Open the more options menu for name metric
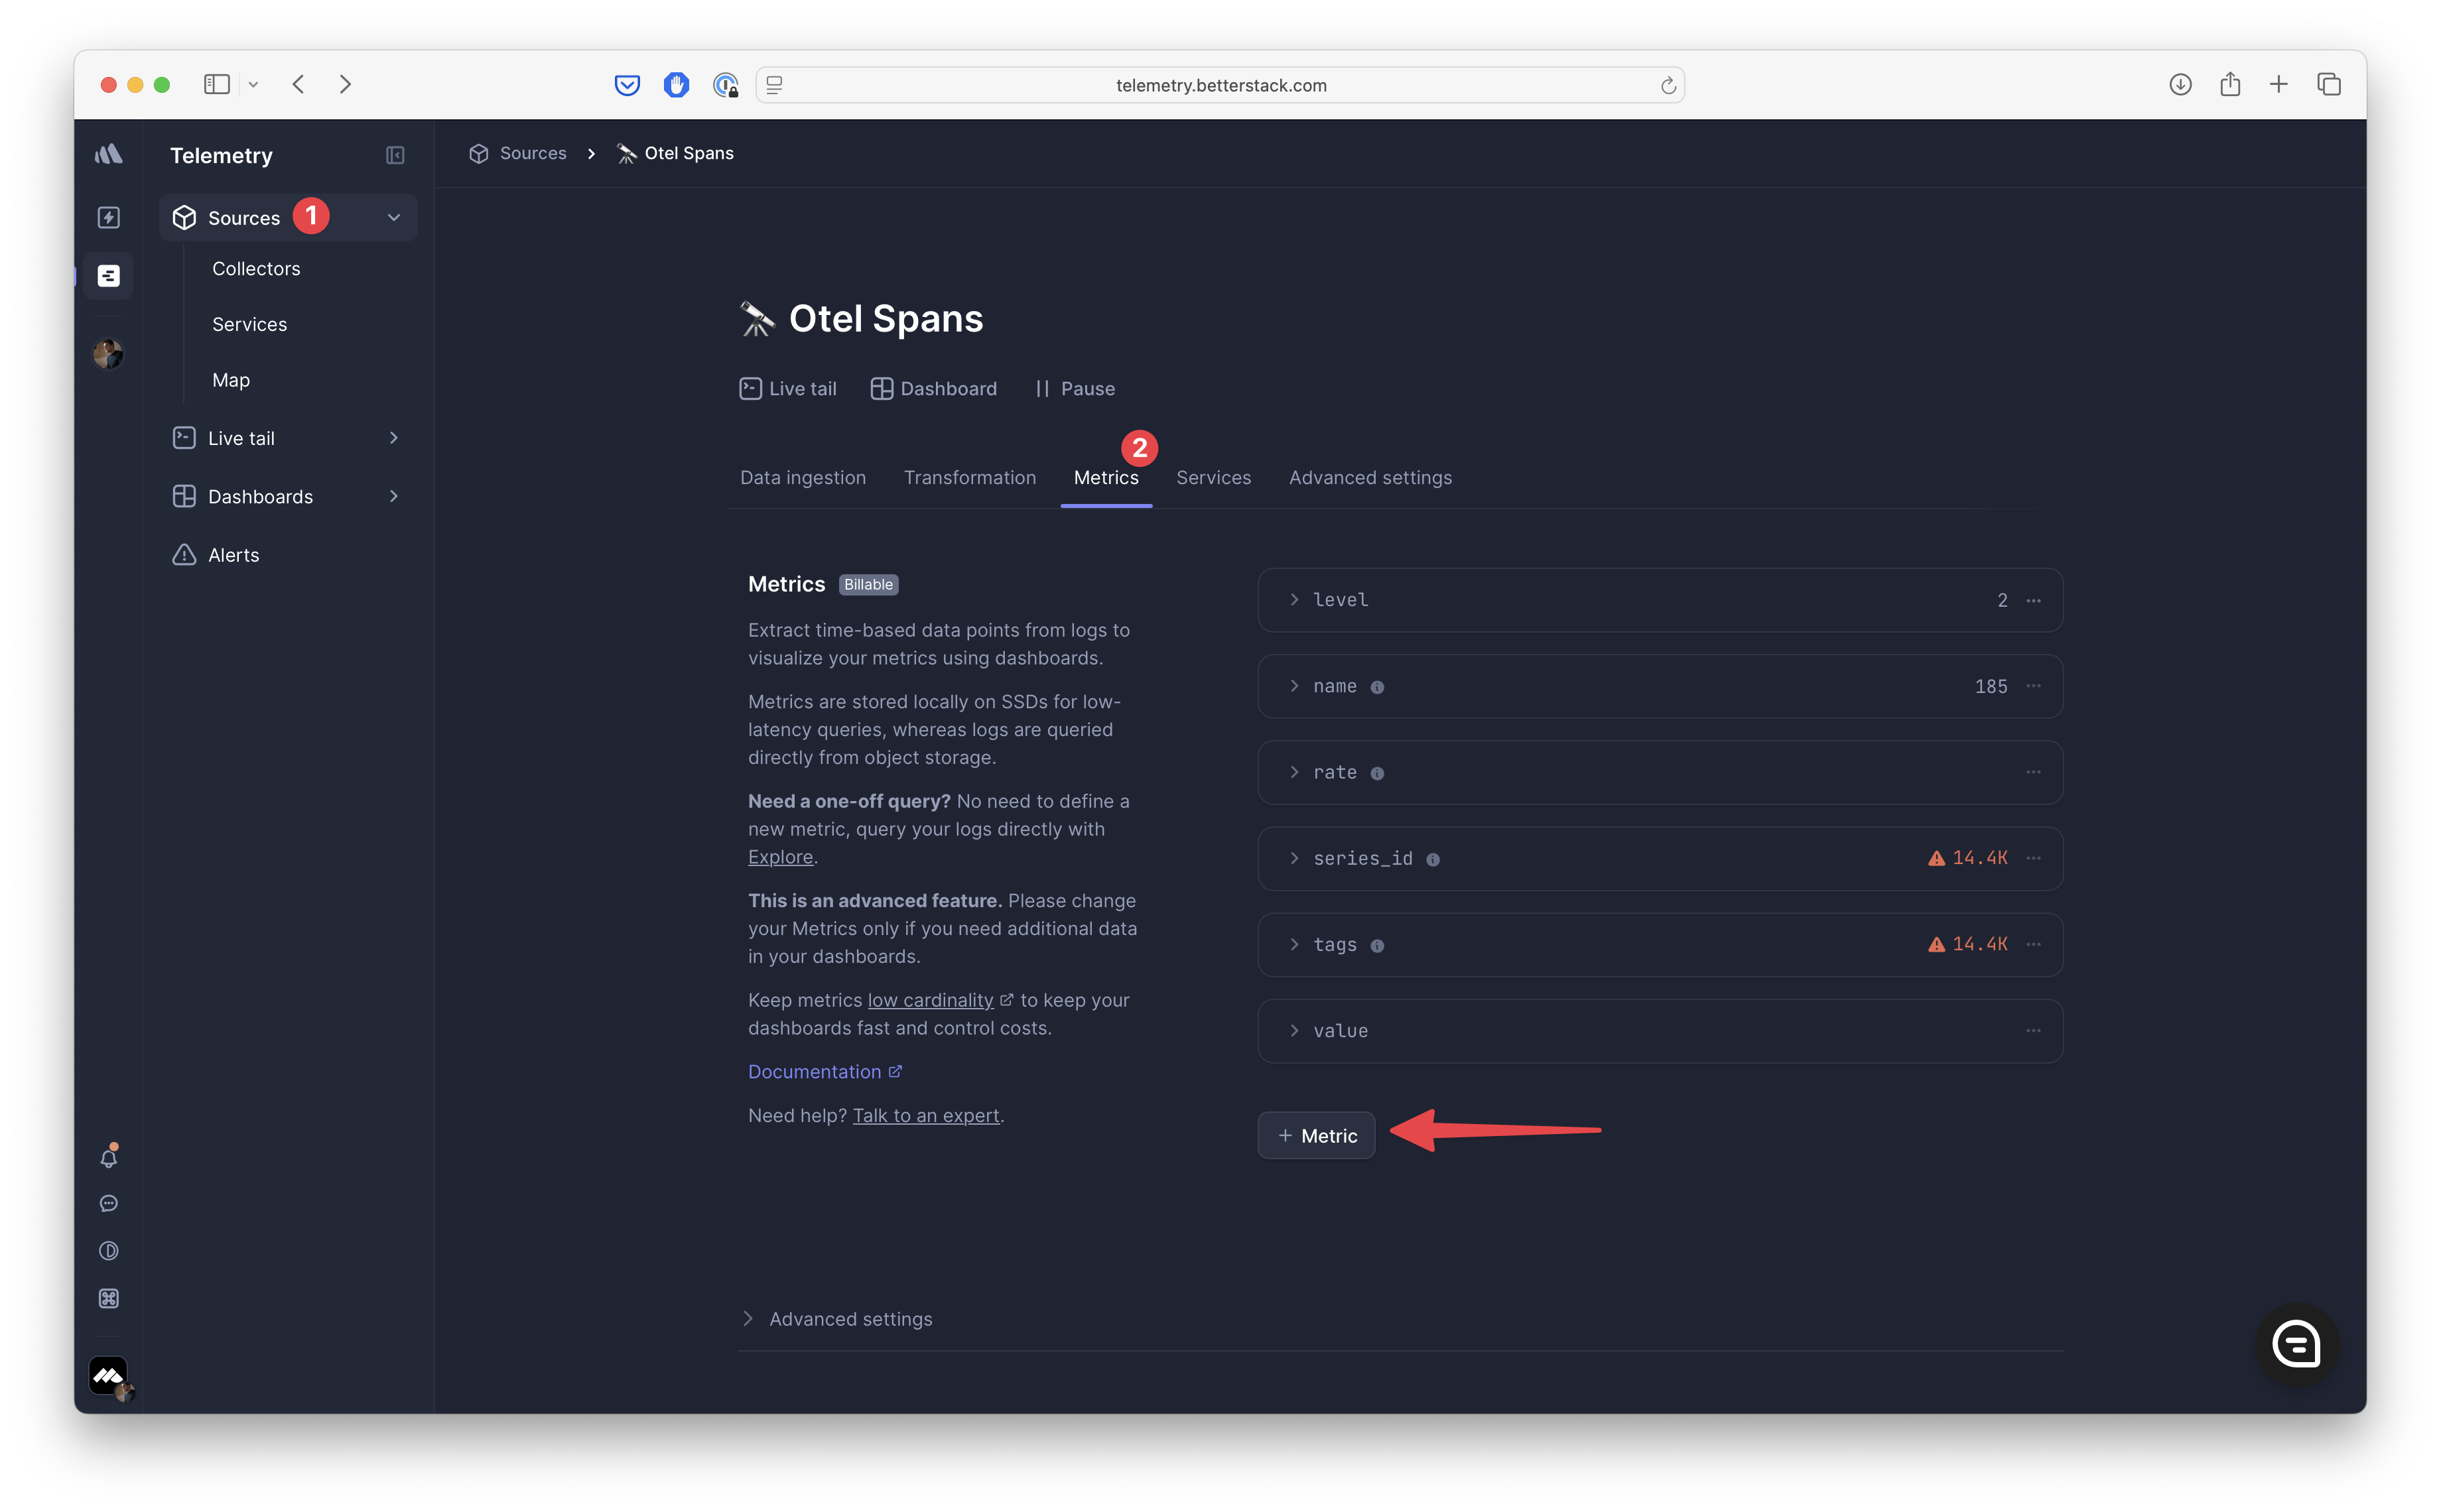The height and width of the screenshot is (1512, 2441). click(x=2033, y=686)
